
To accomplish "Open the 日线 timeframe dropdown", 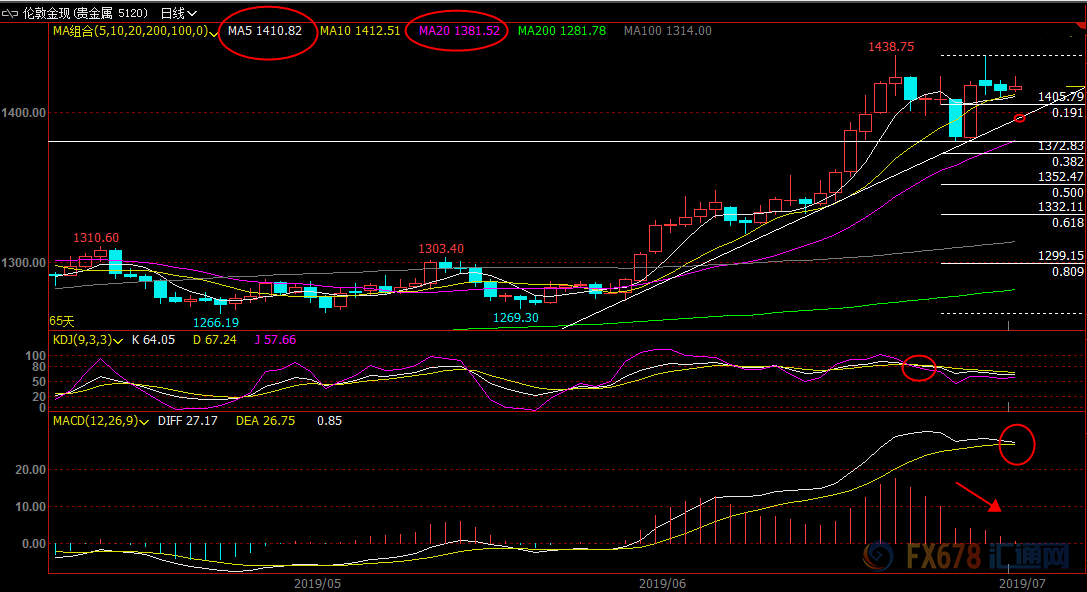I will pyautogui.click(x=178, y=13).
